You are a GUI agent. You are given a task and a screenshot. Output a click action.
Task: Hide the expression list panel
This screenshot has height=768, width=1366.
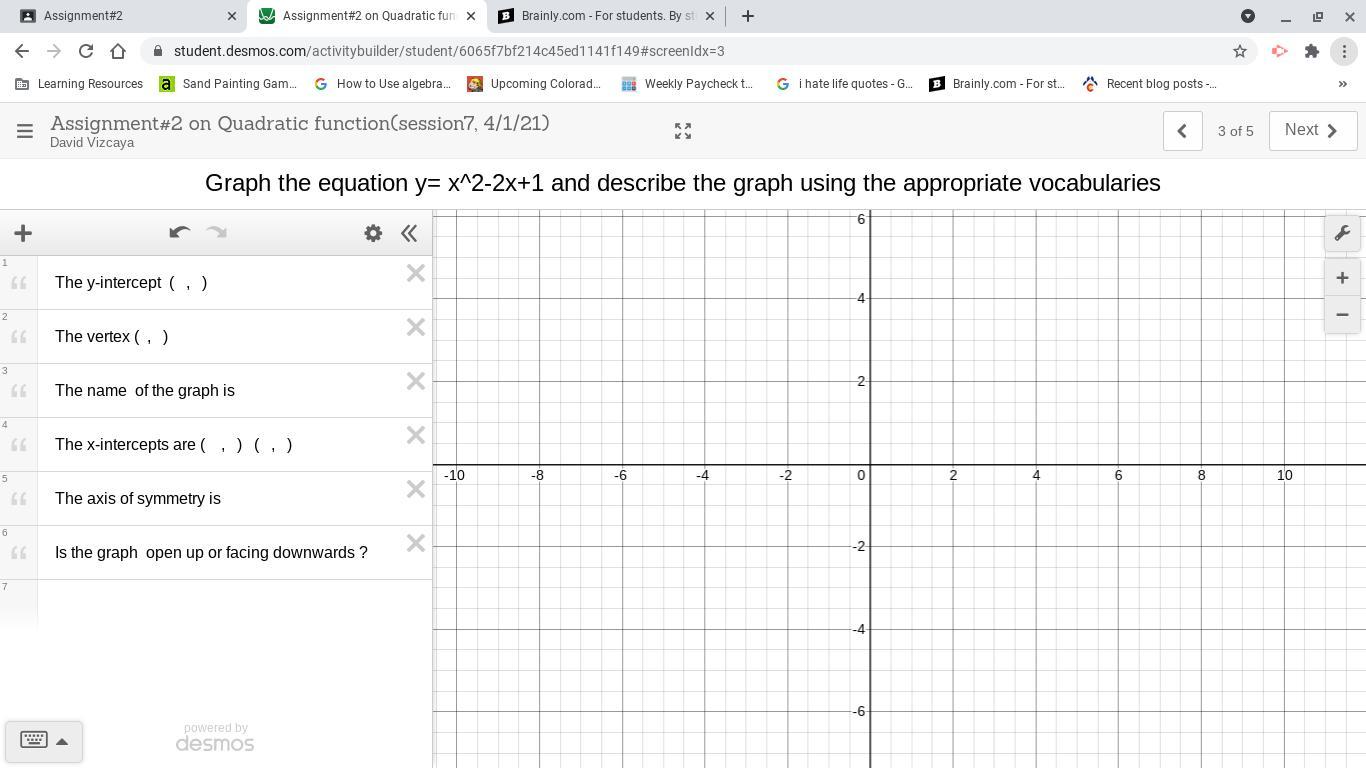point(409,233)
